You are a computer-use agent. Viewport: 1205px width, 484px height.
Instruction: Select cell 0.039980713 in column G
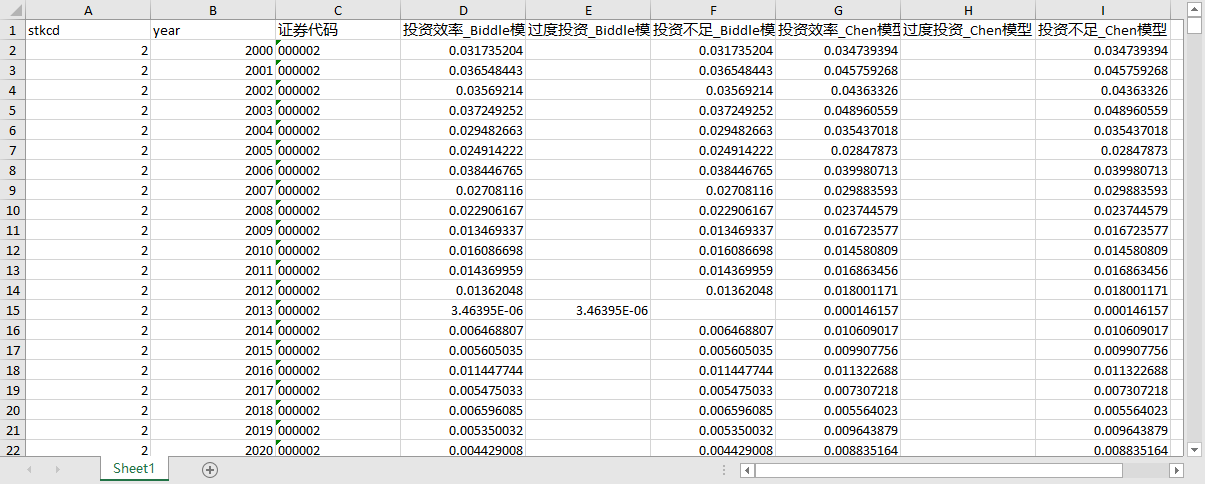coord(838,170)
